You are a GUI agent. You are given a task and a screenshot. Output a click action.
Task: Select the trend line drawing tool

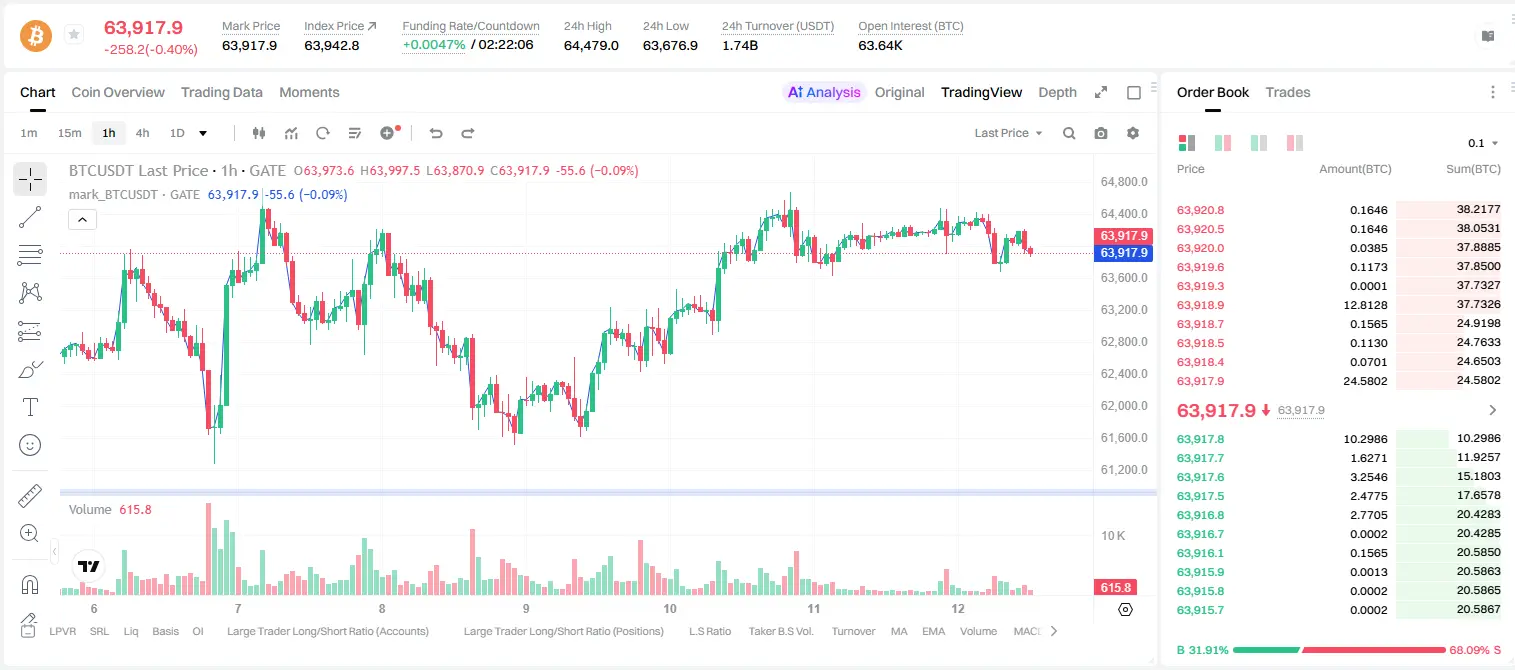[30, 217]
